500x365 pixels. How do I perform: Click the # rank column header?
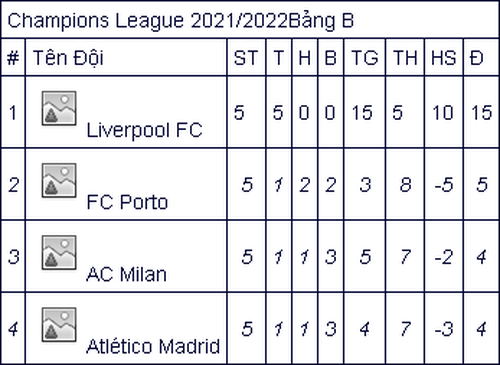click(x=13, y=58)
